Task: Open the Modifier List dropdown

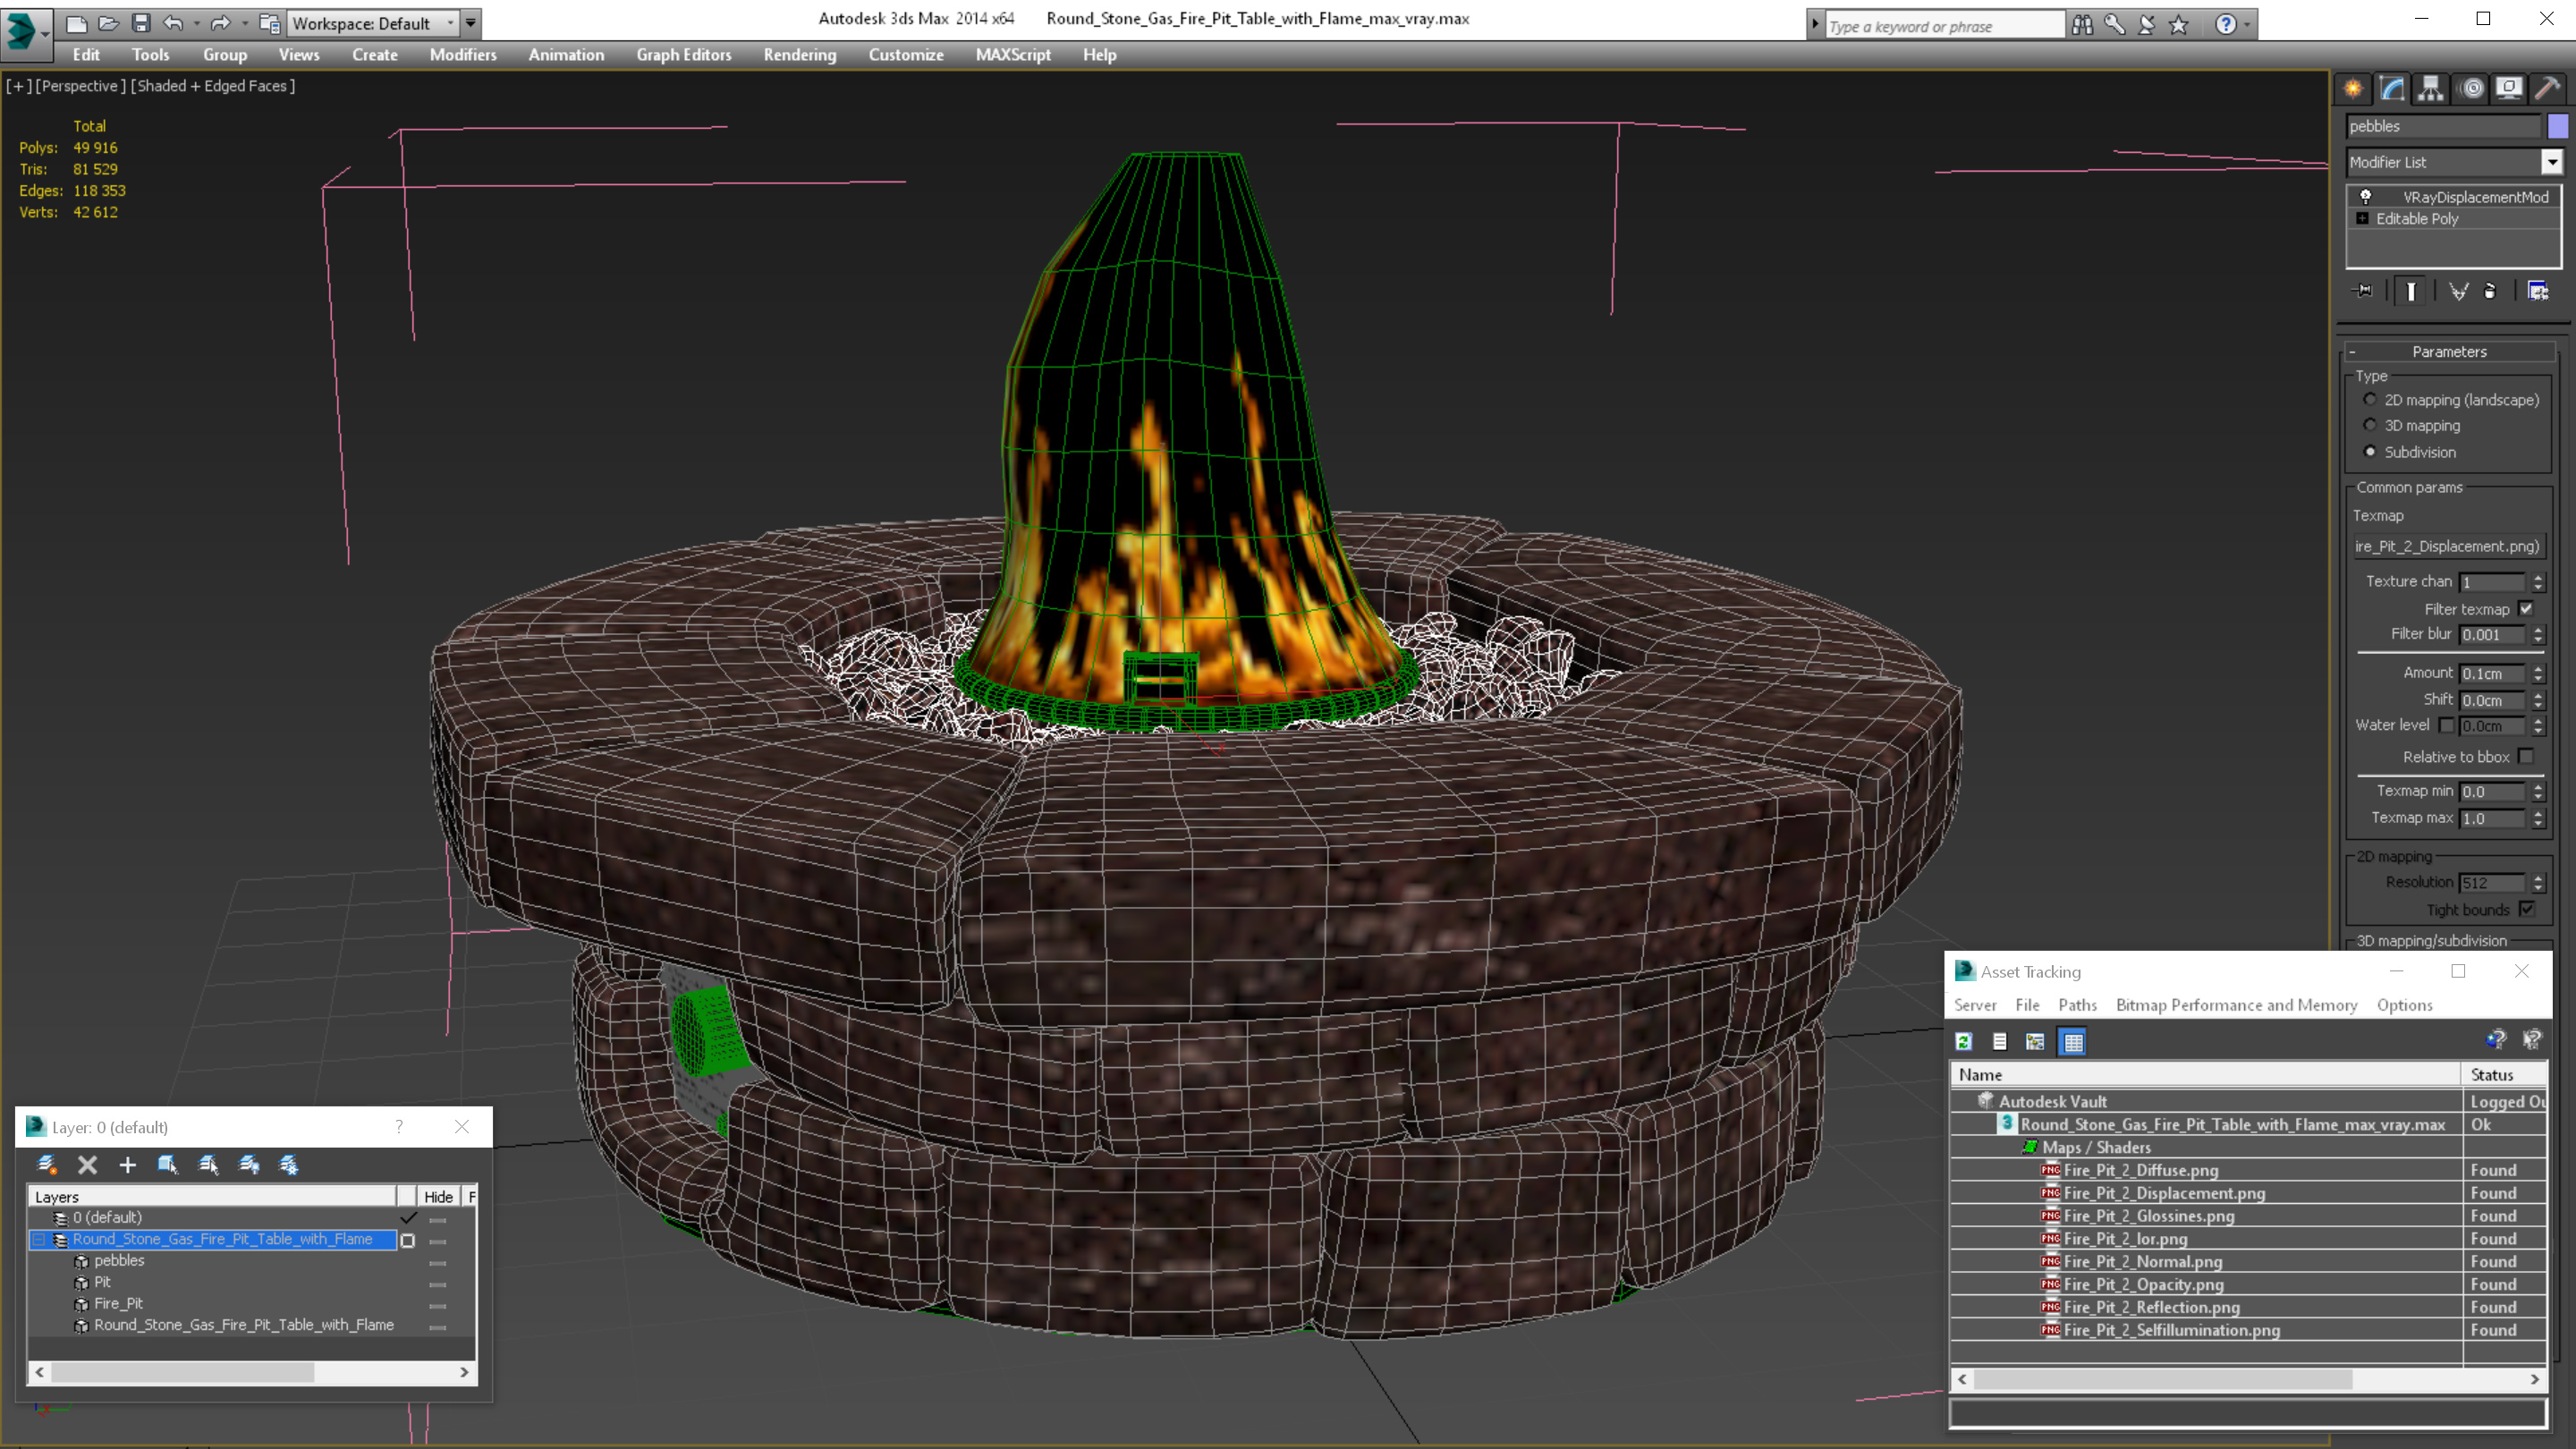Action: [2551, 162]
